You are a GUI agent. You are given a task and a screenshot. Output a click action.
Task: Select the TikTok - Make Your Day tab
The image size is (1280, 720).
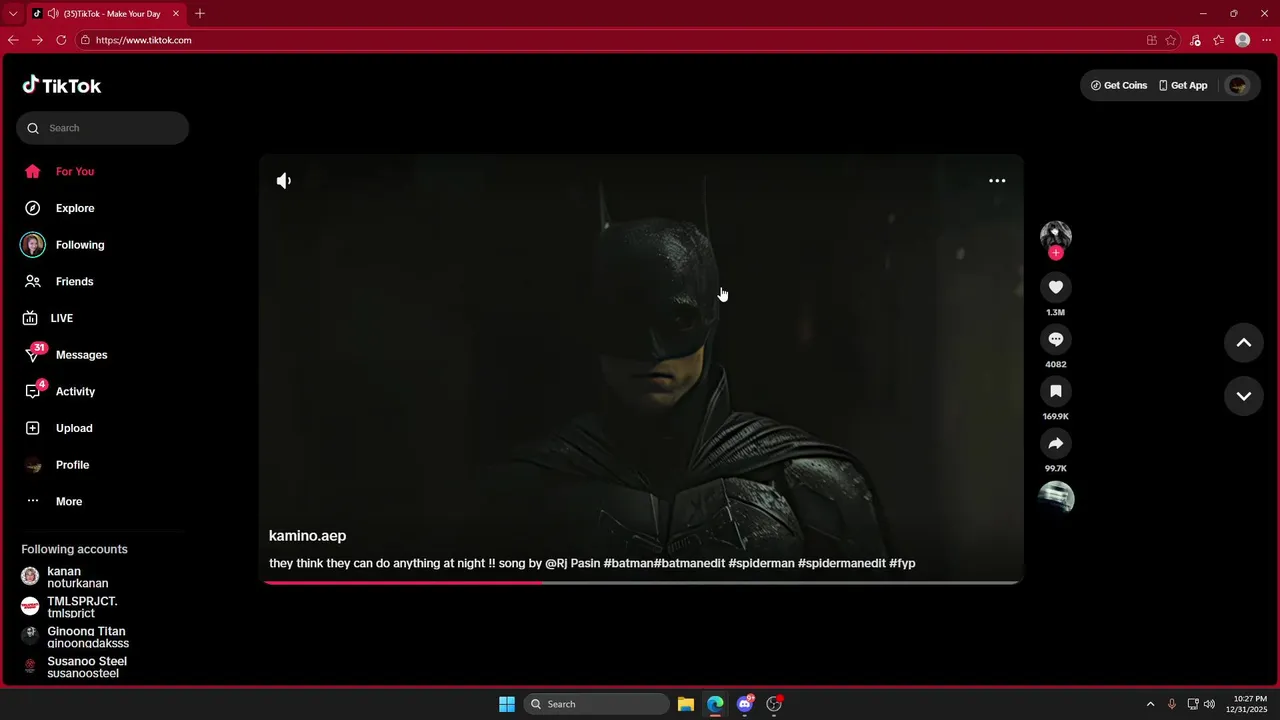pos(105,14)
